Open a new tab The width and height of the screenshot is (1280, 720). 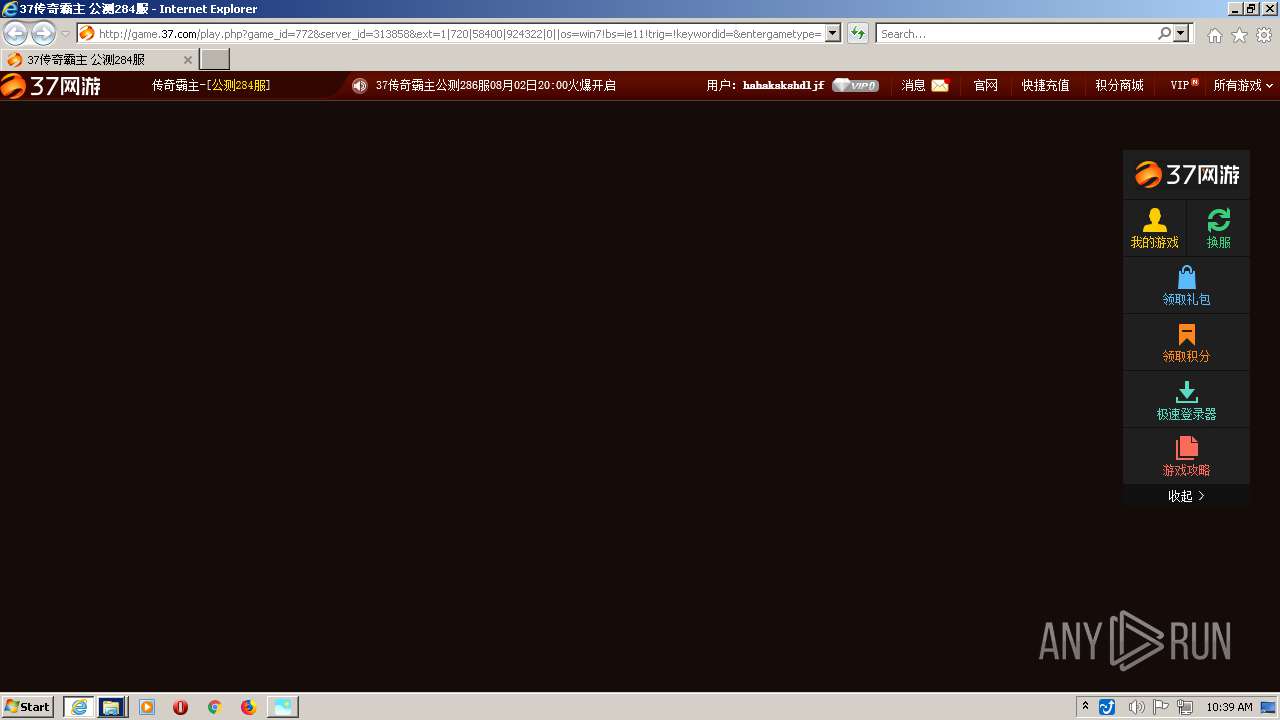point(215,60)
